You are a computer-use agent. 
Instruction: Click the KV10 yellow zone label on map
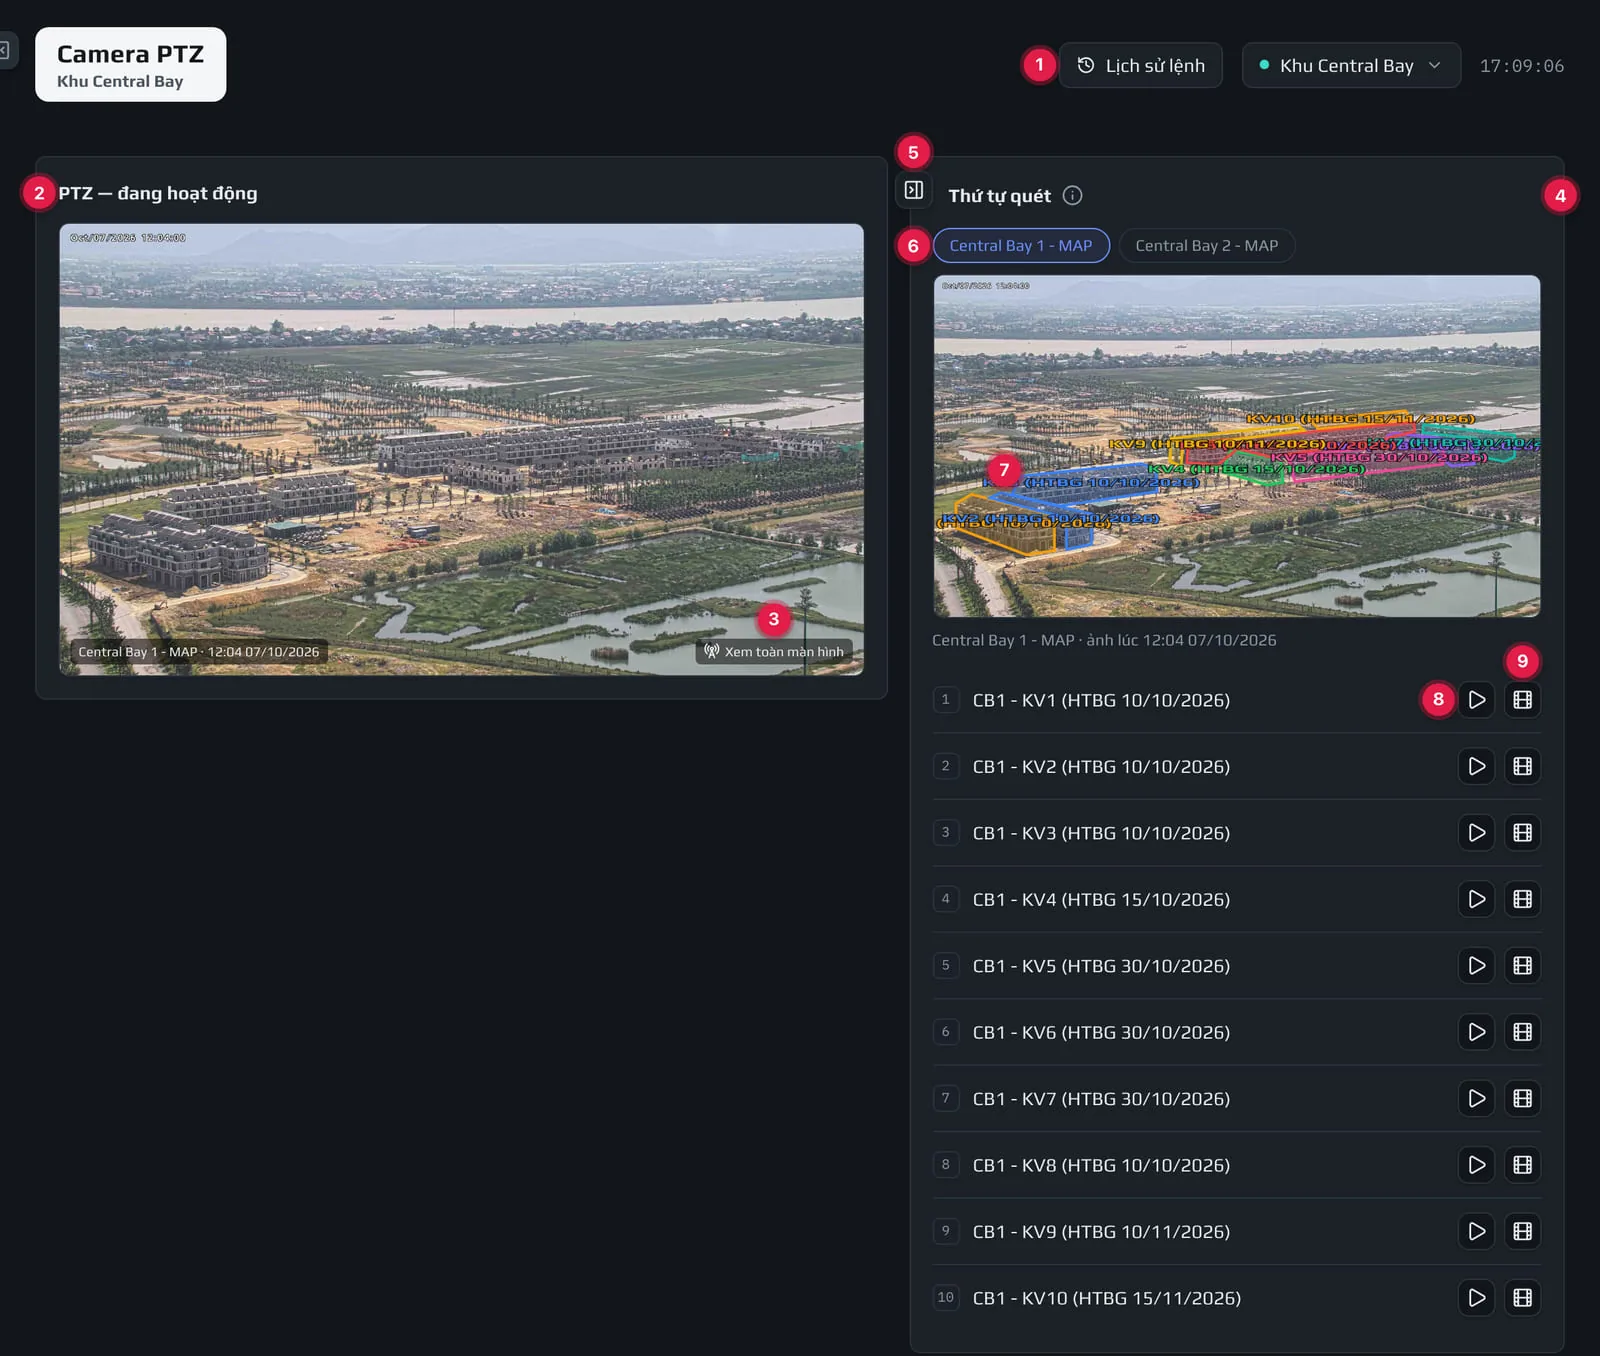point(1360,418)
